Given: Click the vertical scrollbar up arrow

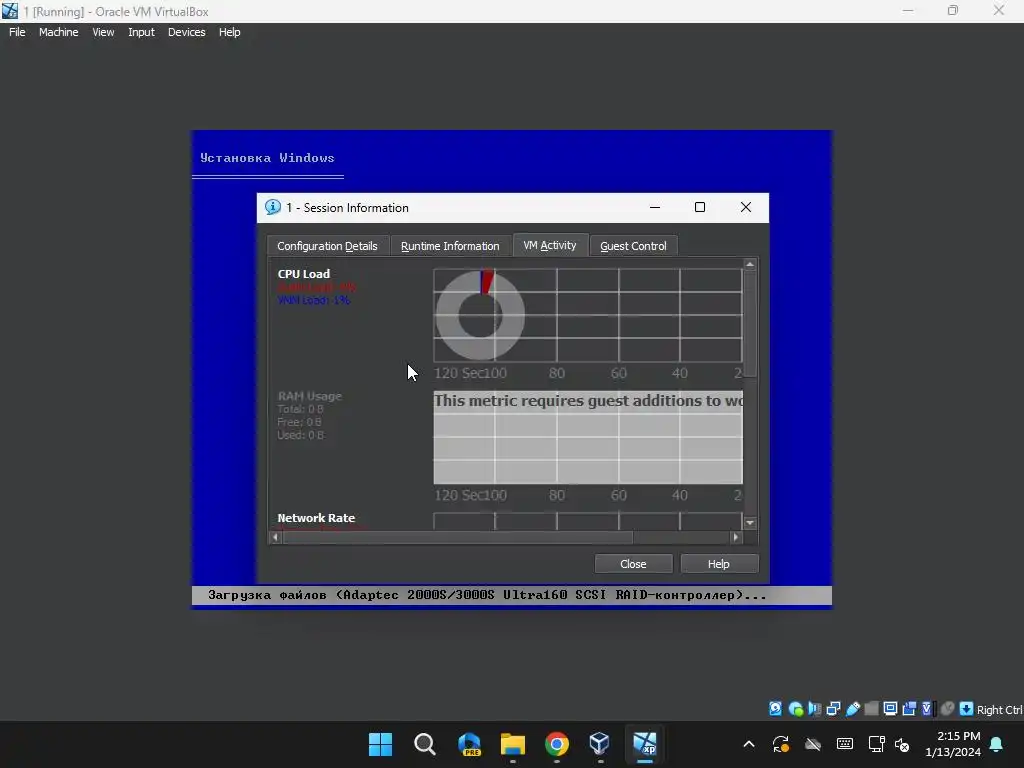Looking at the screenshot, I should 750,264.
